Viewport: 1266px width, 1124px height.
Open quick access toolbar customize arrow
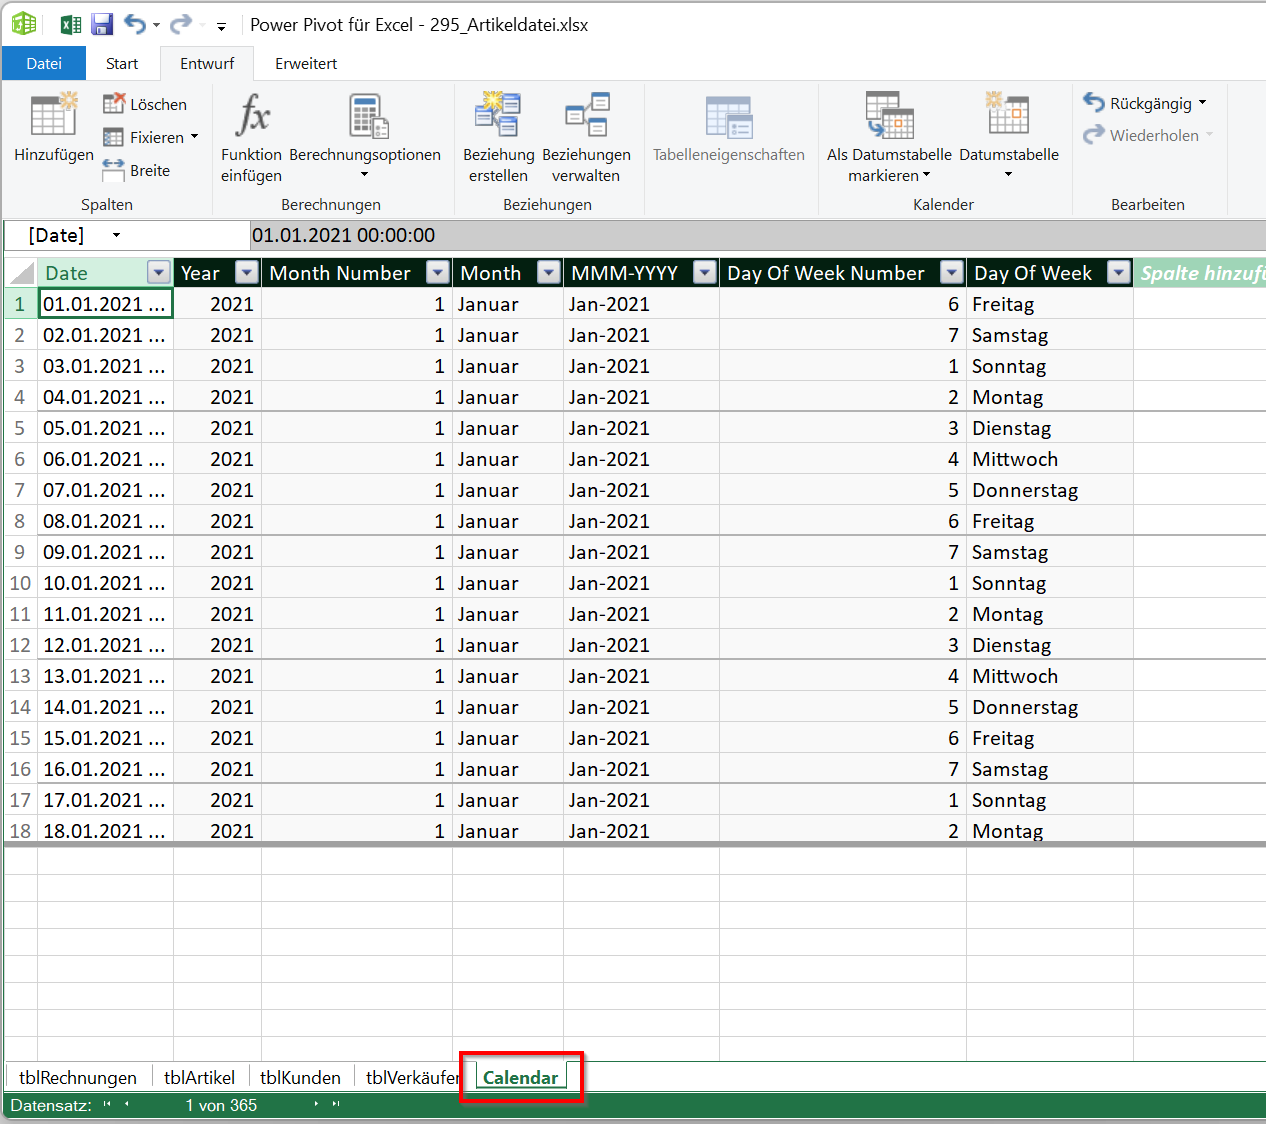click(221, 27)
